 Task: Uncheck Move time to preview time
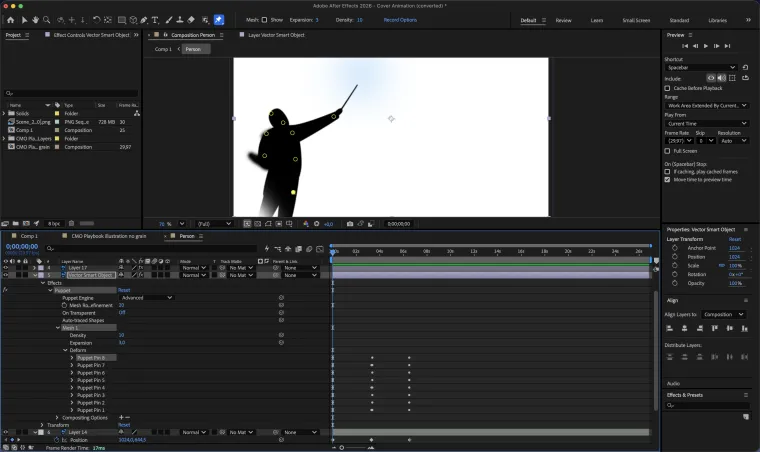(x=667, y=180)
